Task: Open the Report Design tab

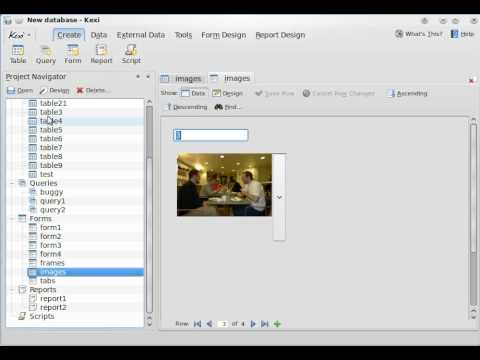Action: (x=280, y=35)
